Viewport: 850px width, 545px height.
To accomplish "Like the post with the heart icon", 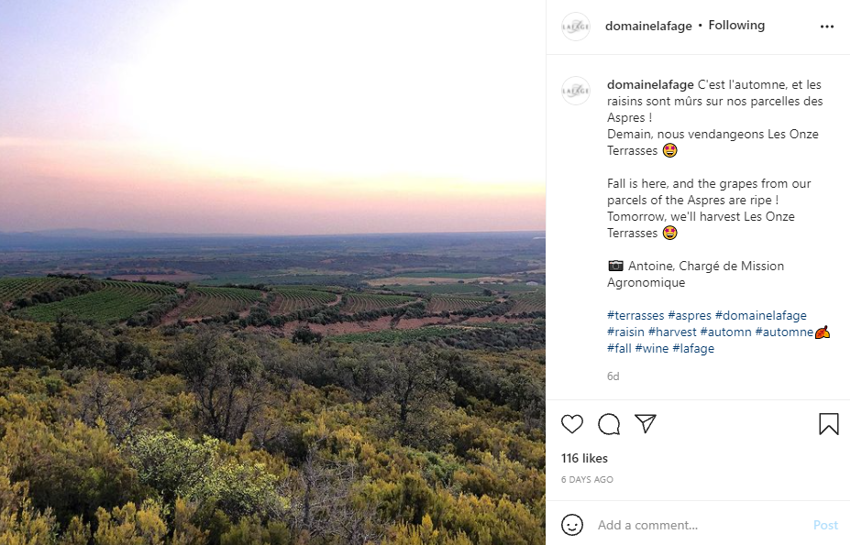I will pyautogui.click(x=572, y=424).
